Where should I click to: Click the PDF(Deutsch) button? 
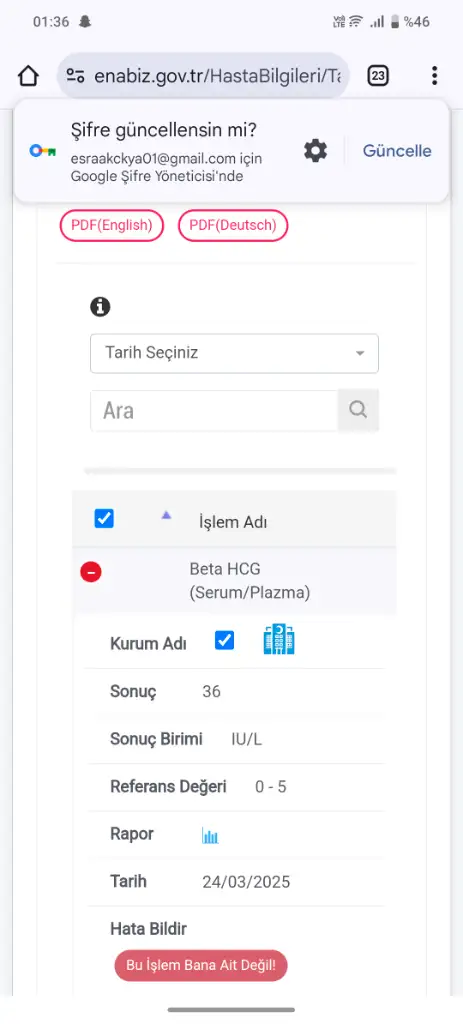[233, 225]
